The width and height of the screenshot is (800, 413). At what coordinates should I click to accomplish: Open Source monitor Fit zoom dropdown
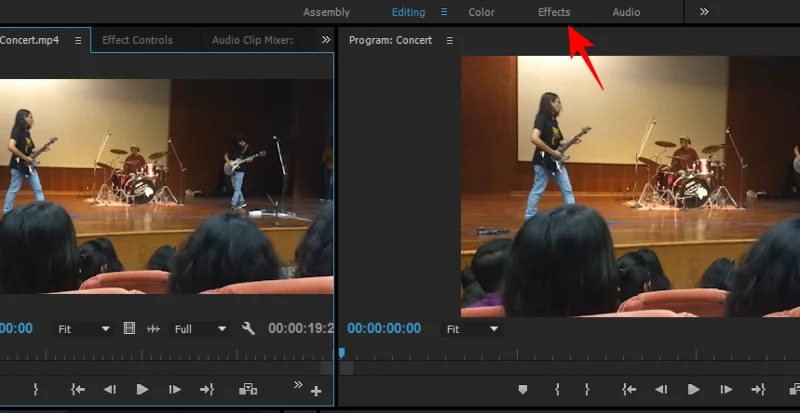click(84, 328)
